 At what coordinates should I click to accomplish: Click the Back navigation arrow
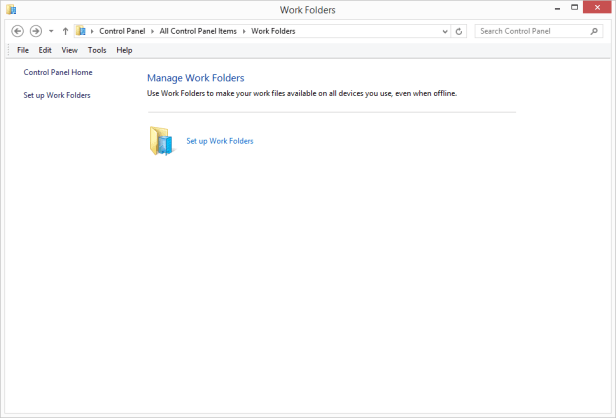pyautogui.click(x=17, y=31)
